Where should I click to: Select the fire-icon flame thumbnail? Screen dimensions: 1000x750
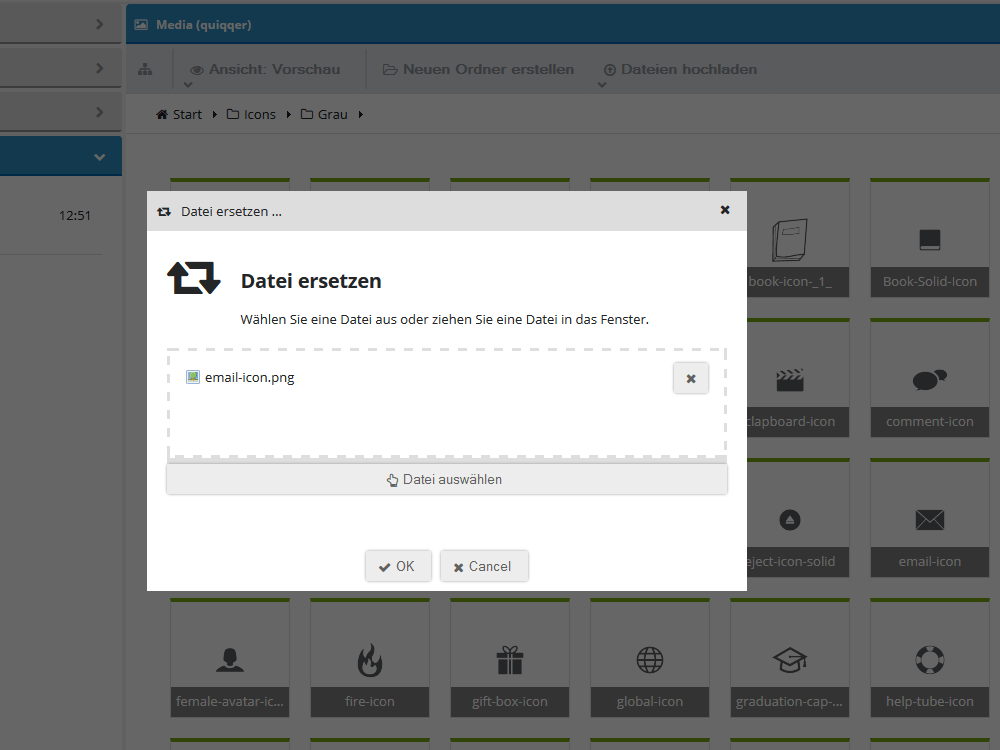(x=370, y=658)
